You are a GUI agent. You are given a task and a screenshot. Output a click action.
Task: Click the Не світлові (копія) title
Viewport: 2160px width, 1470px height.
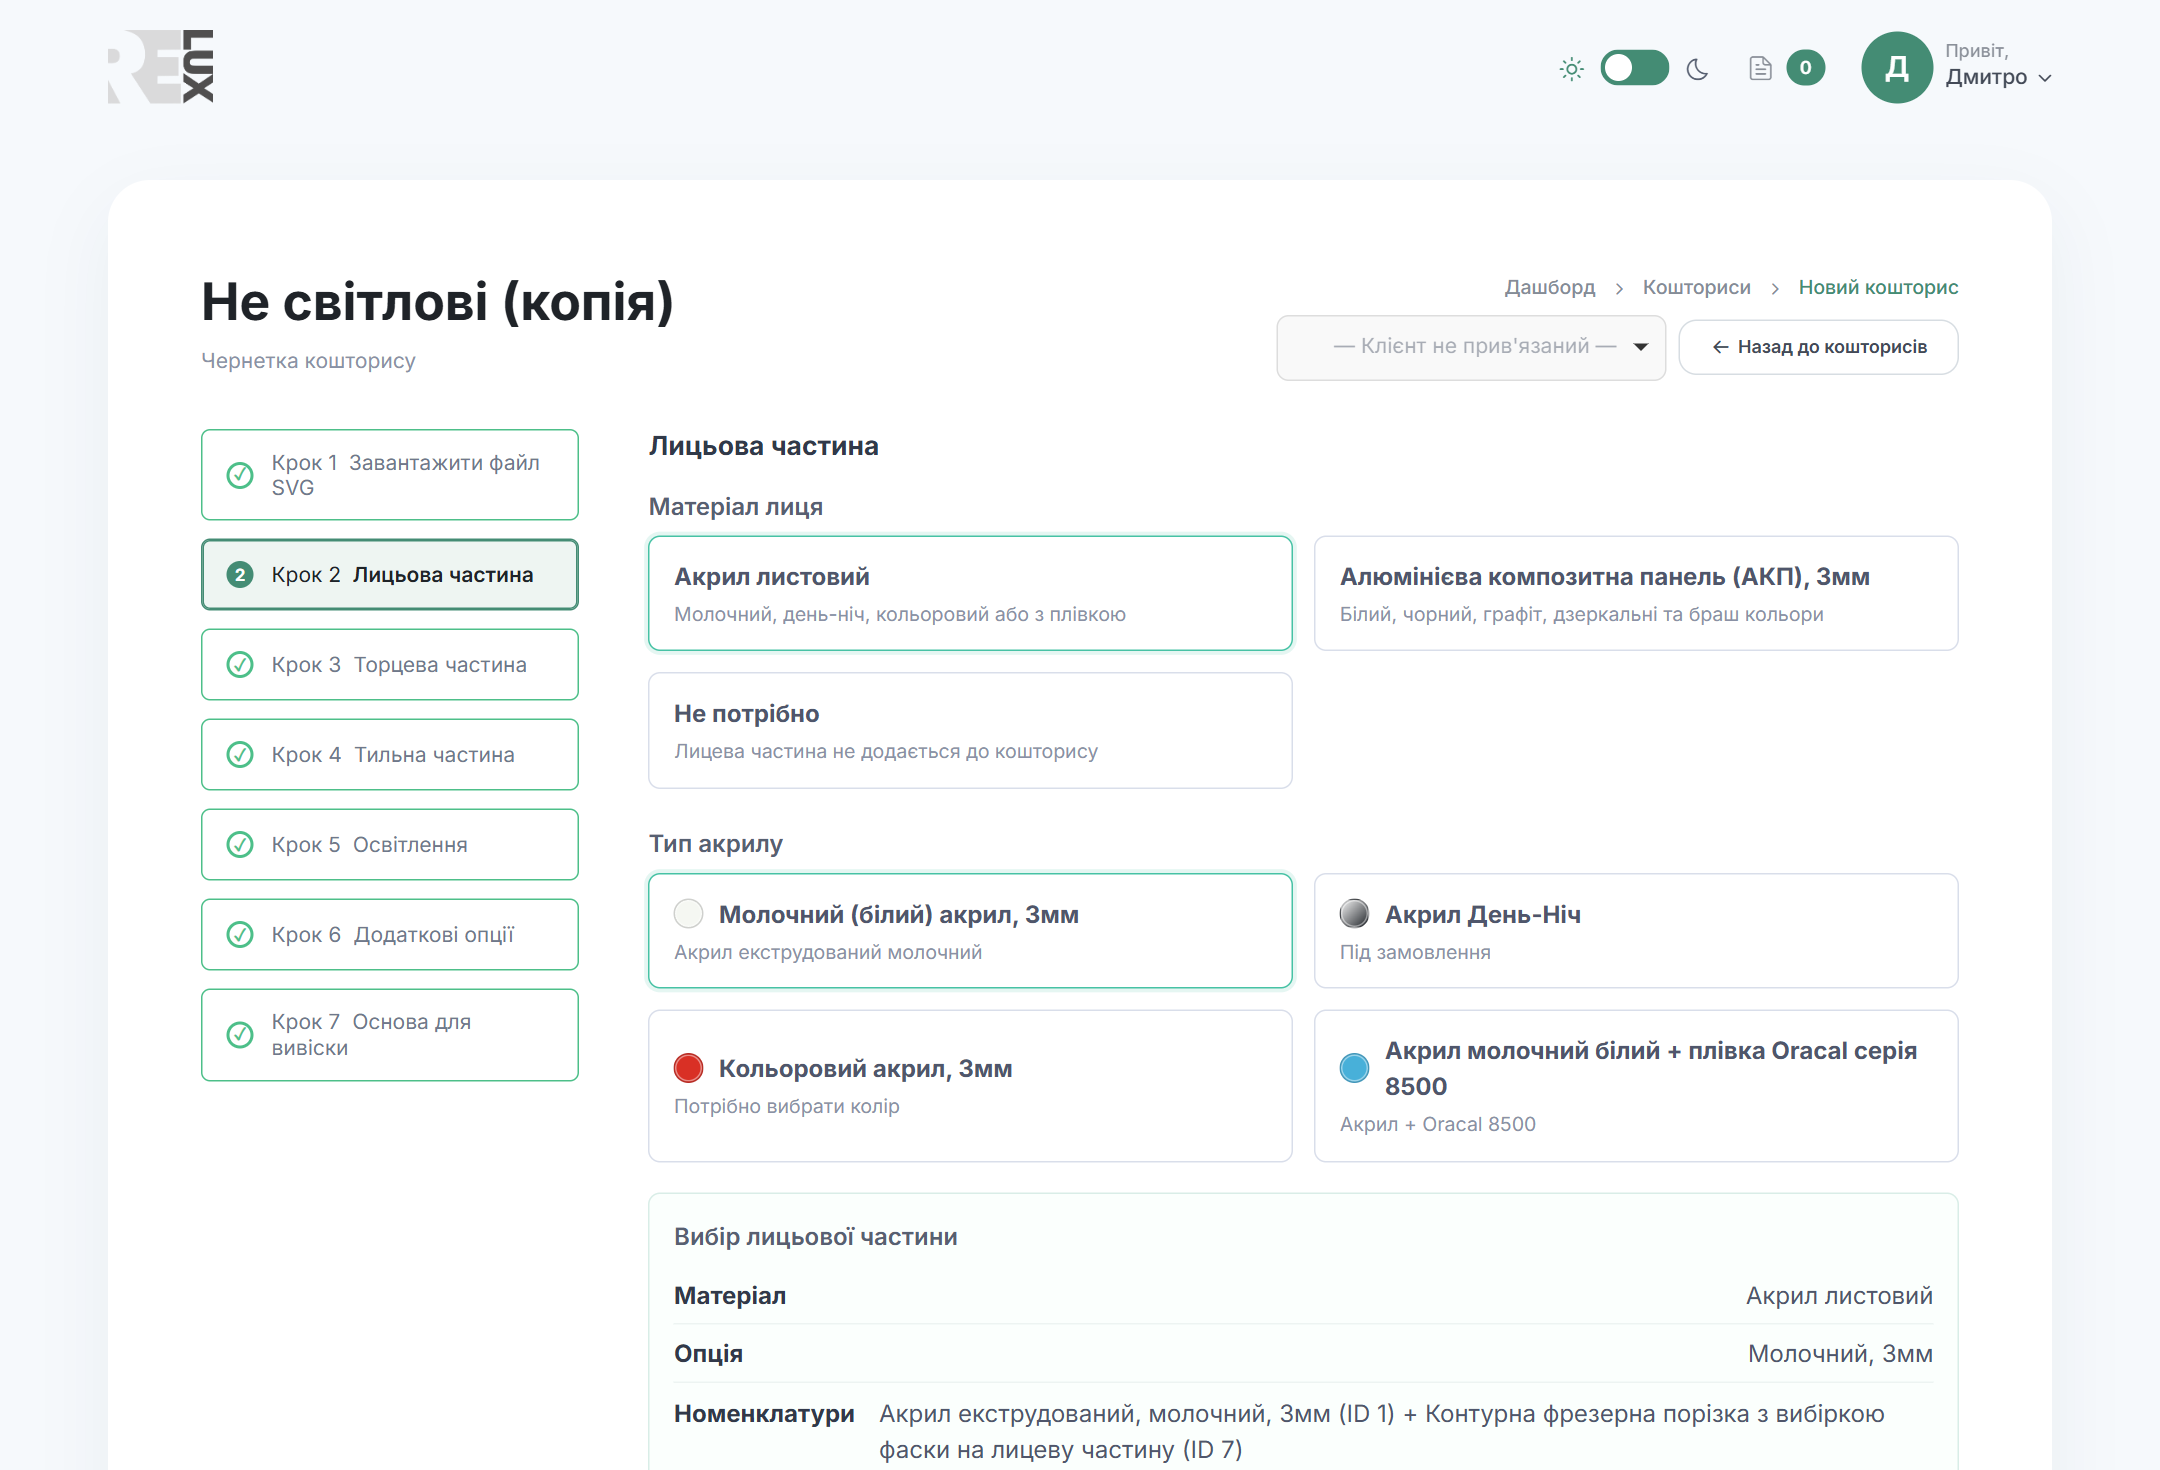(x=438, y=301)
